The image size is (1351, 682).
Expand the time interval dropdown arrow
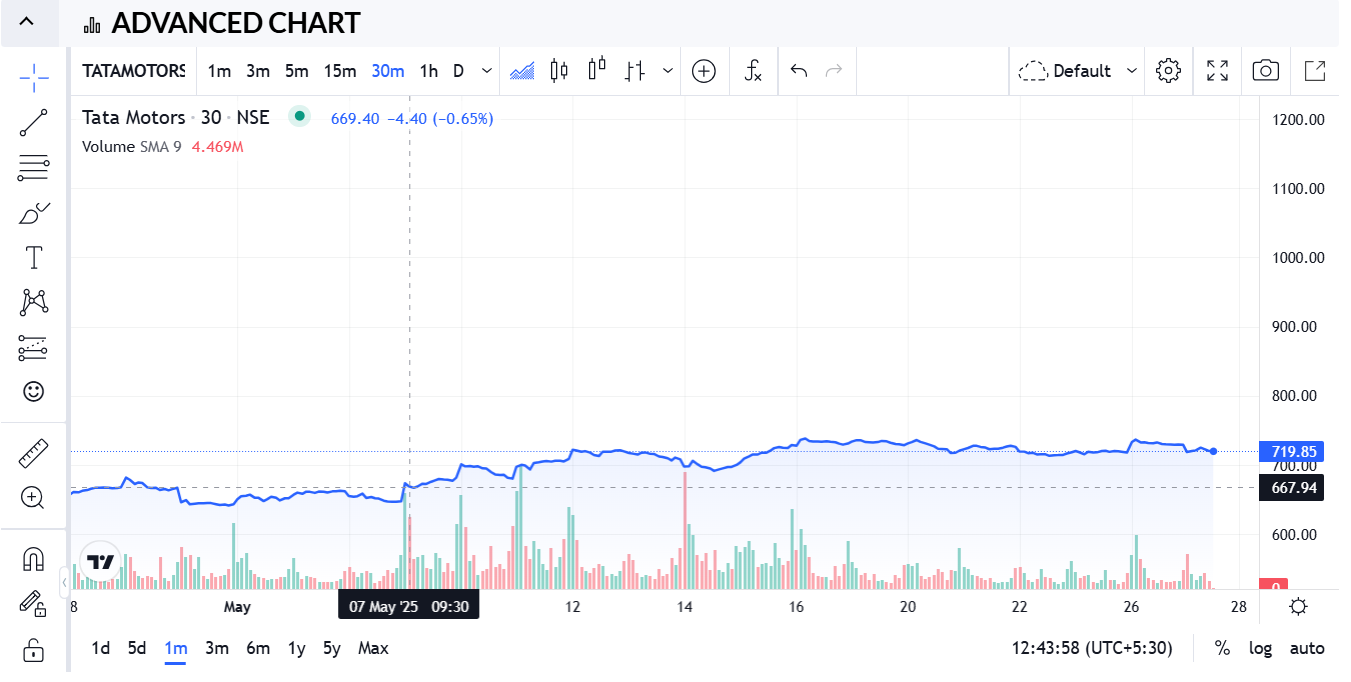coord(487,71)
